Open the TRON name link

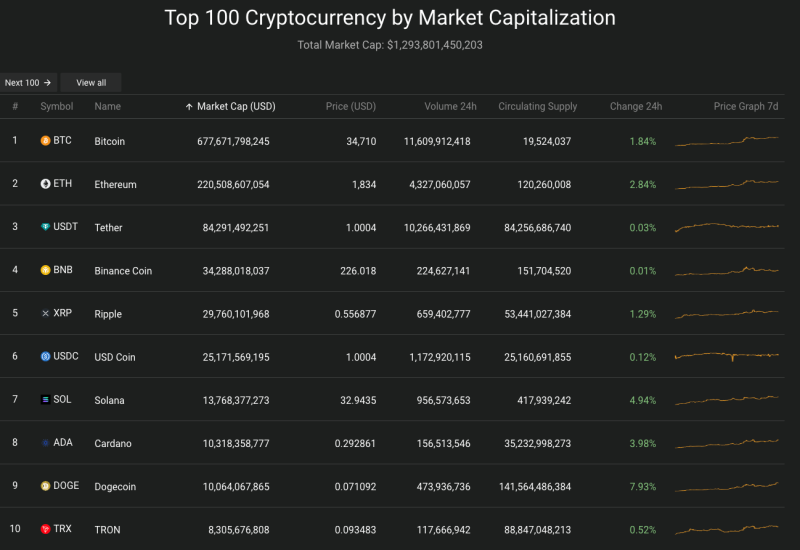(107, 530)
